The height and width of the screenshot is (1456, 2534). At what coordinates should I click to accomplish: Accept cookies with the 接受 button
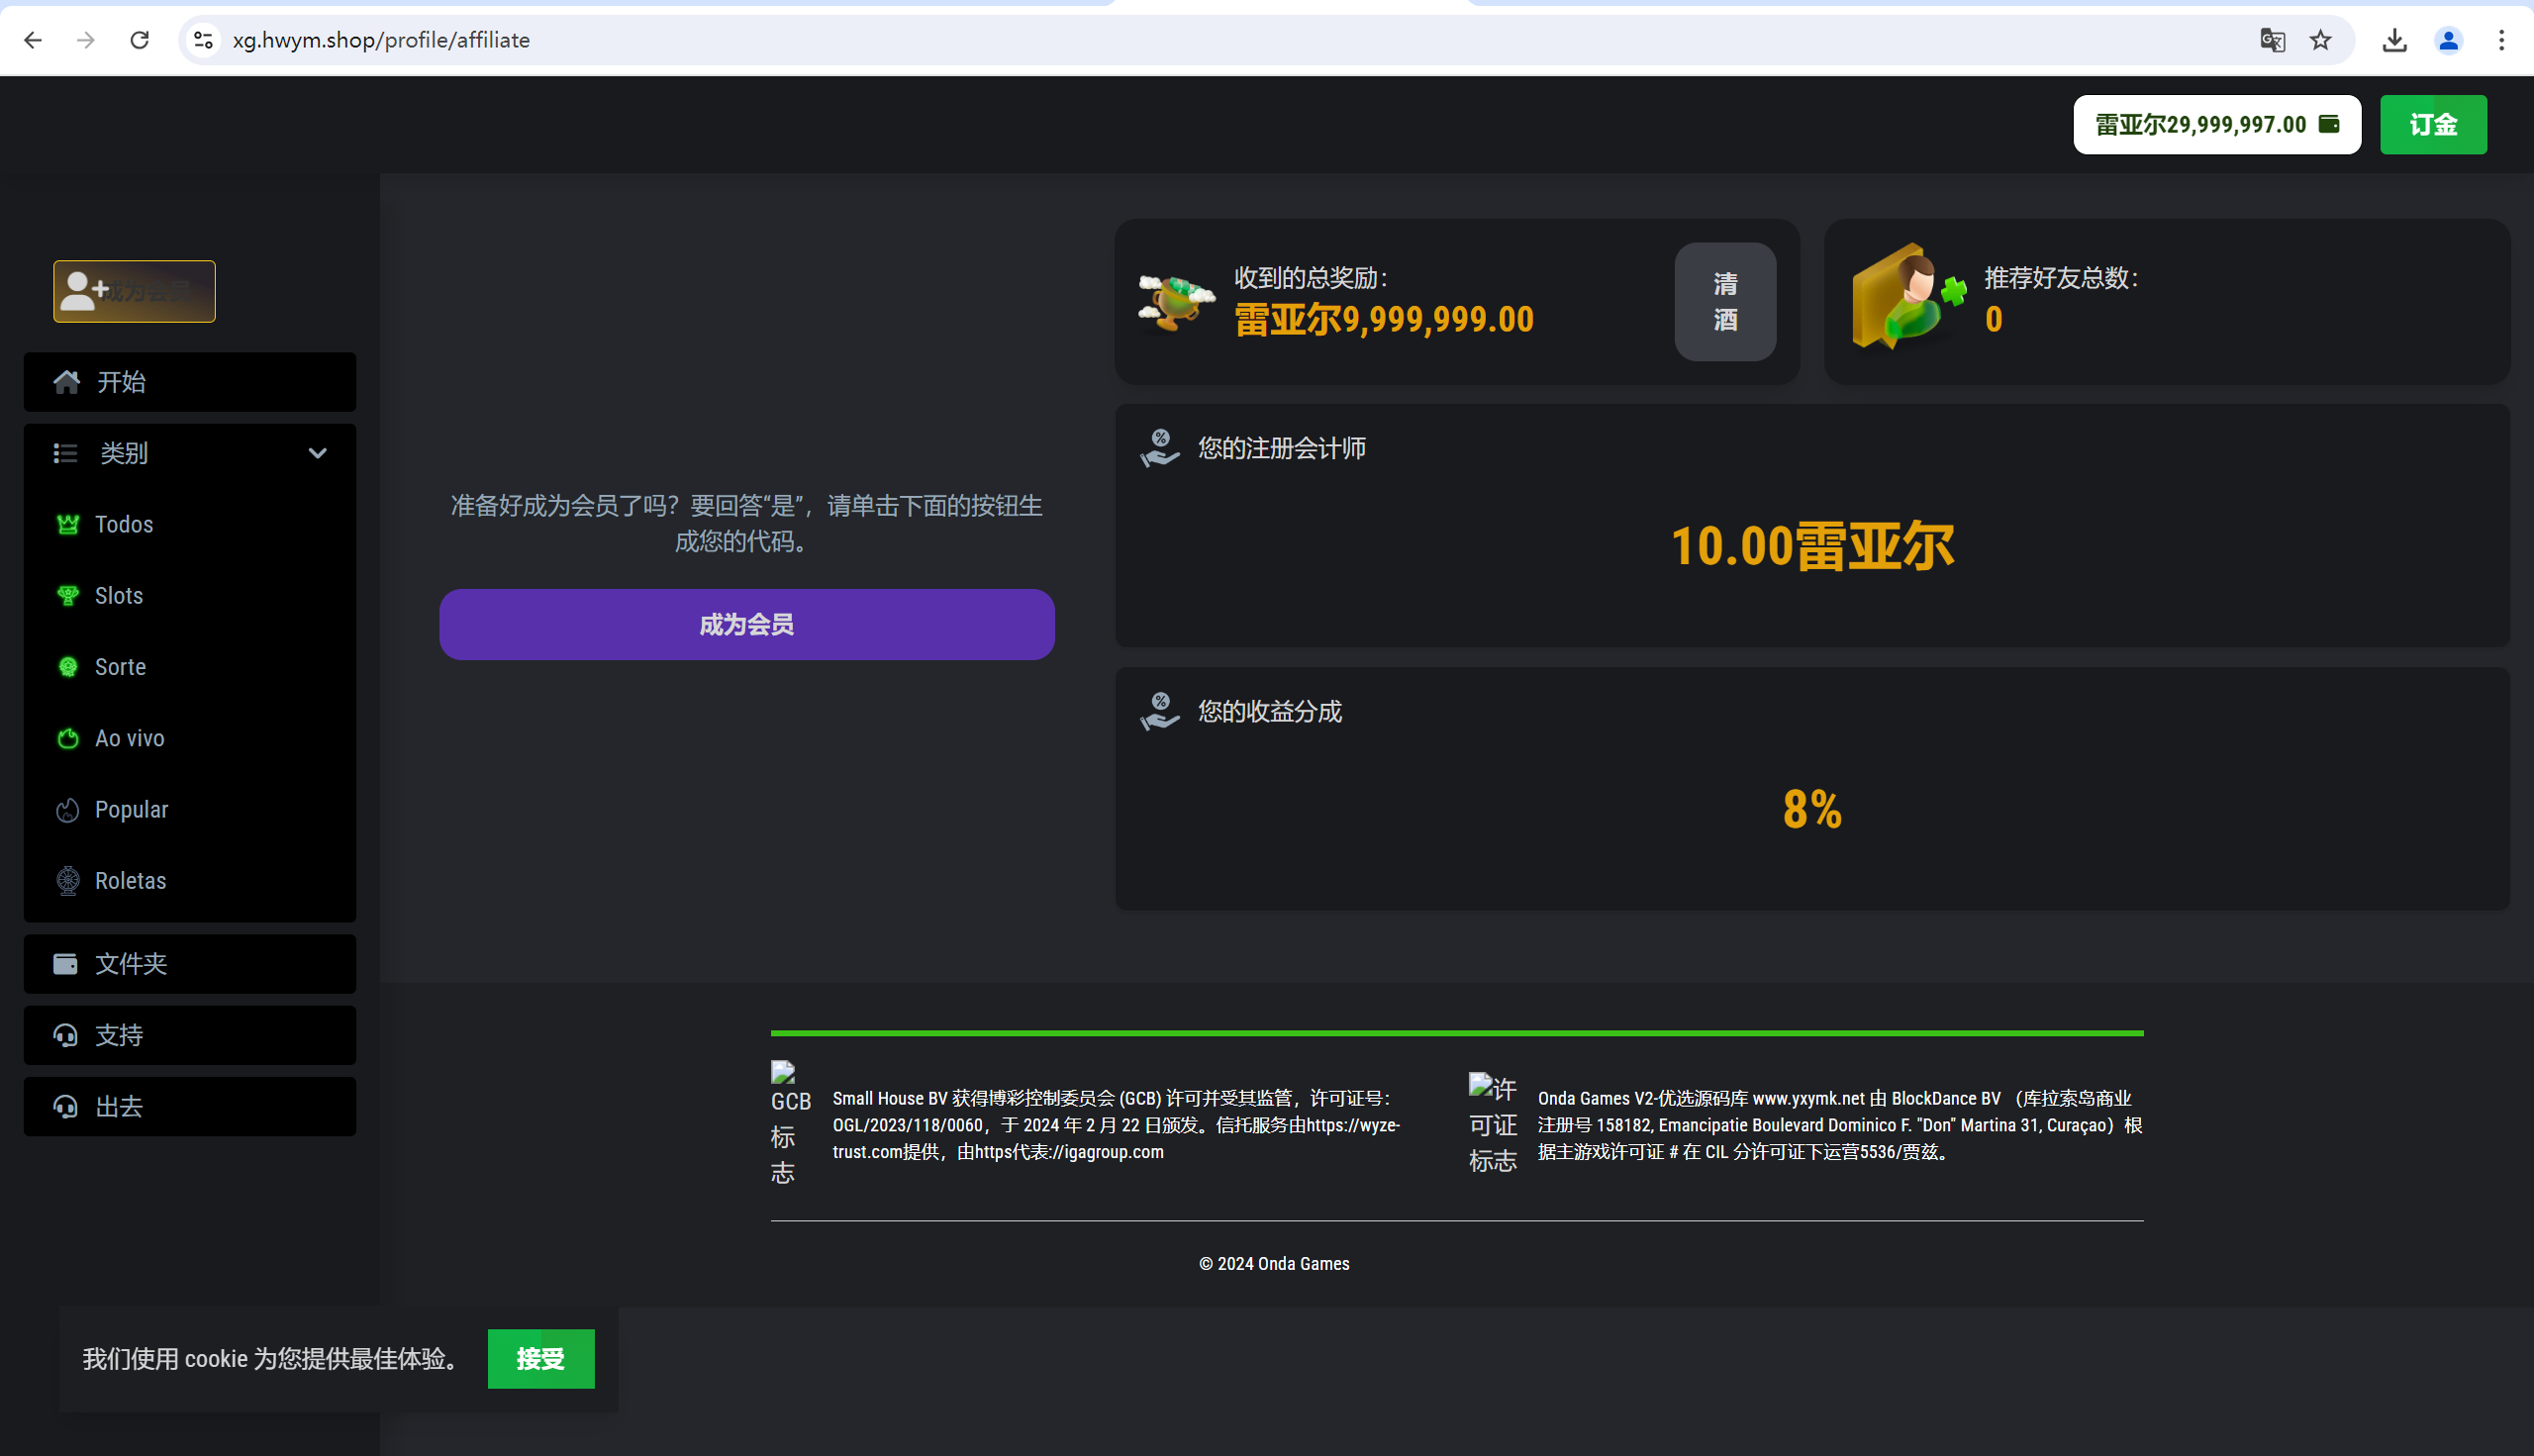point(540,1358)
